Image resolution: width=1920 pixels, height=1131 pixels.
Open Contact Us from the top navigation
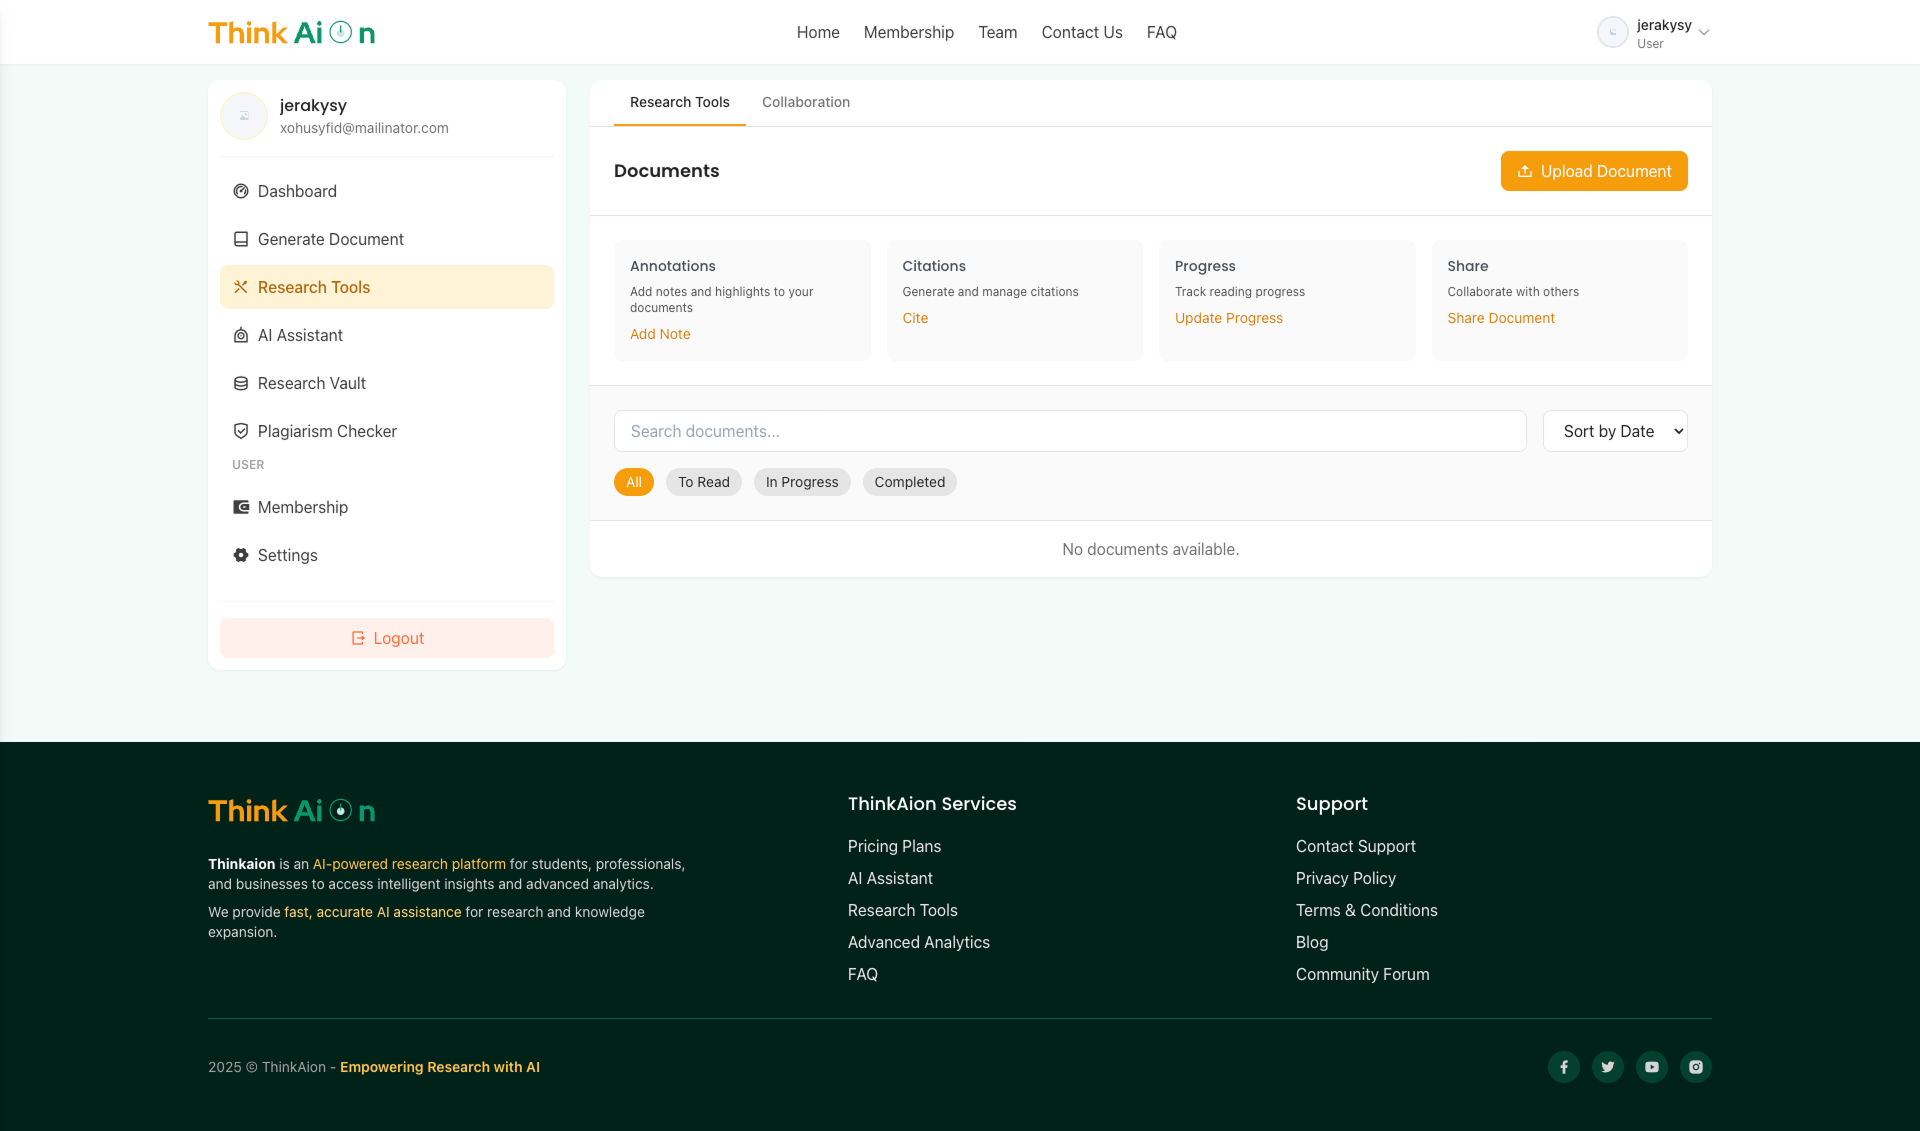pos(1081,32)
